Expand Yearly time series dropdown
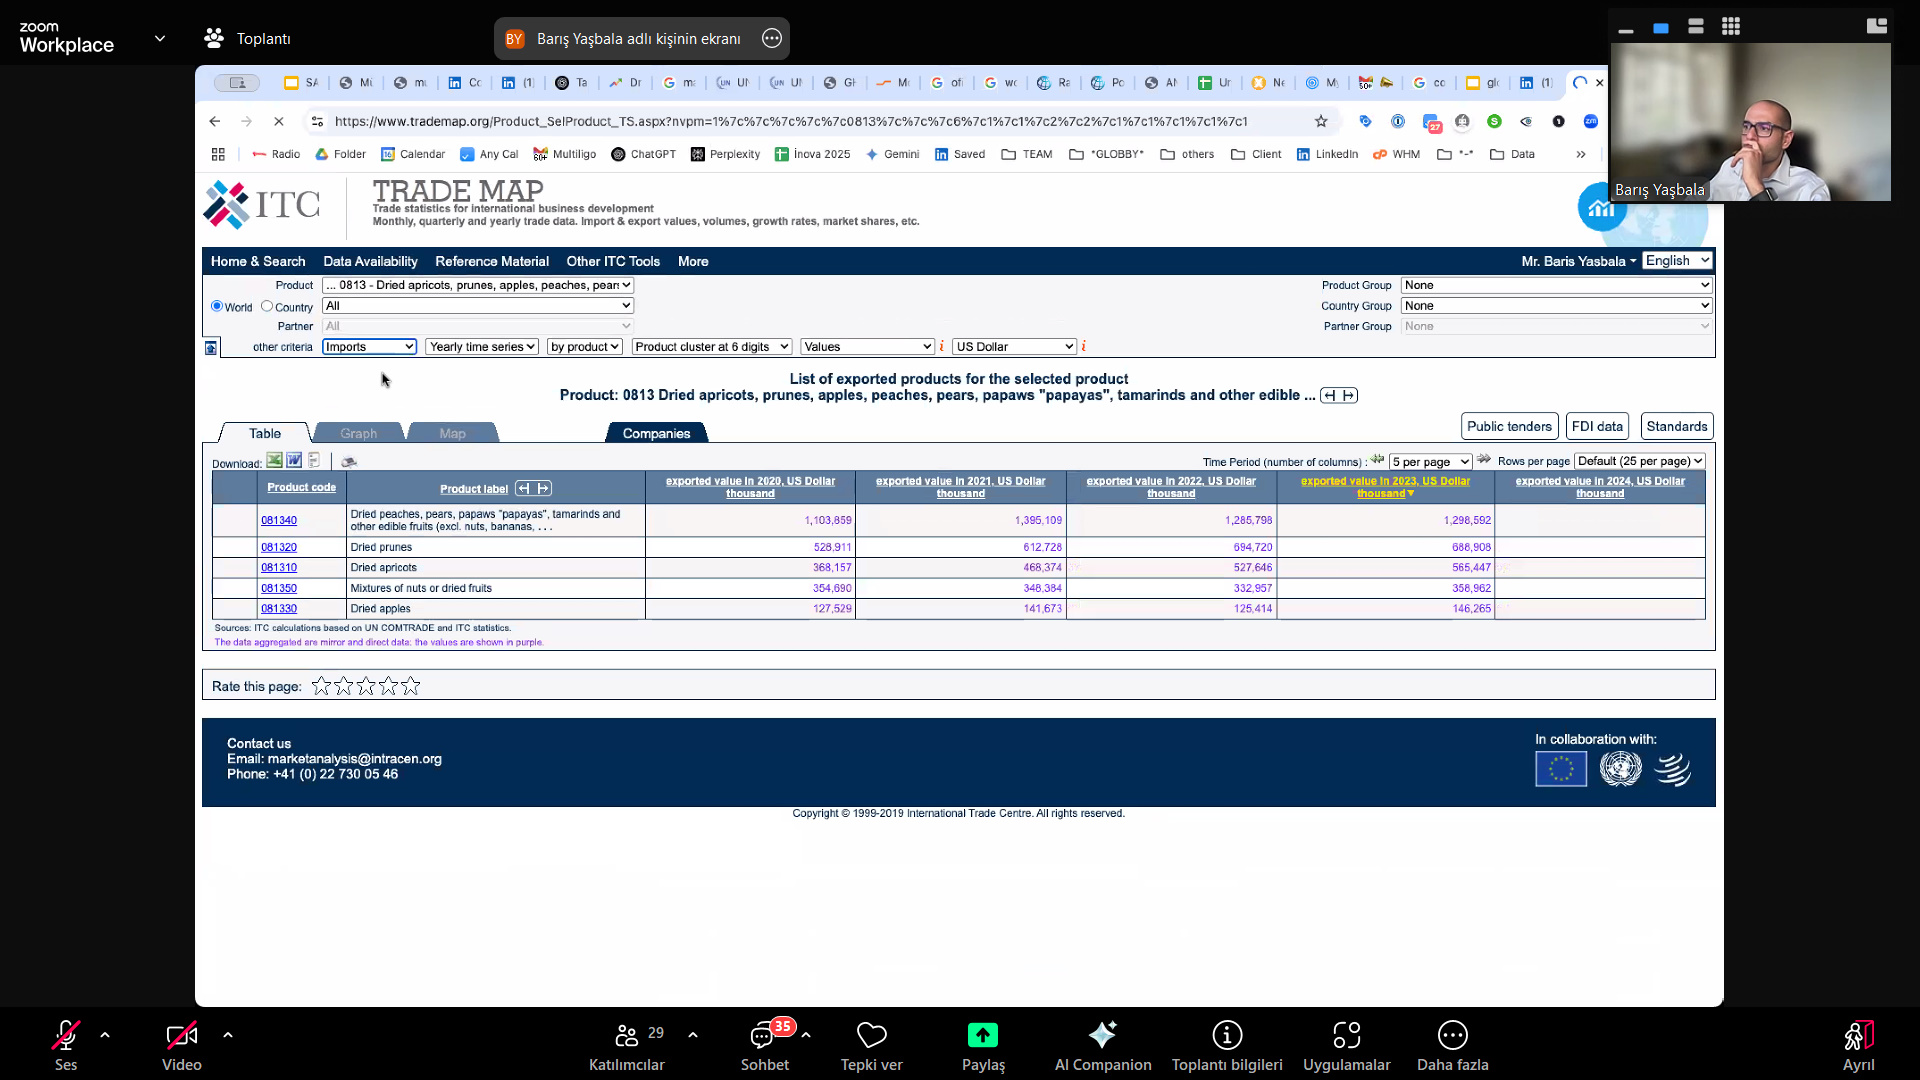The width and height of the screenshot is (1920, 1080). pos(482,347)
